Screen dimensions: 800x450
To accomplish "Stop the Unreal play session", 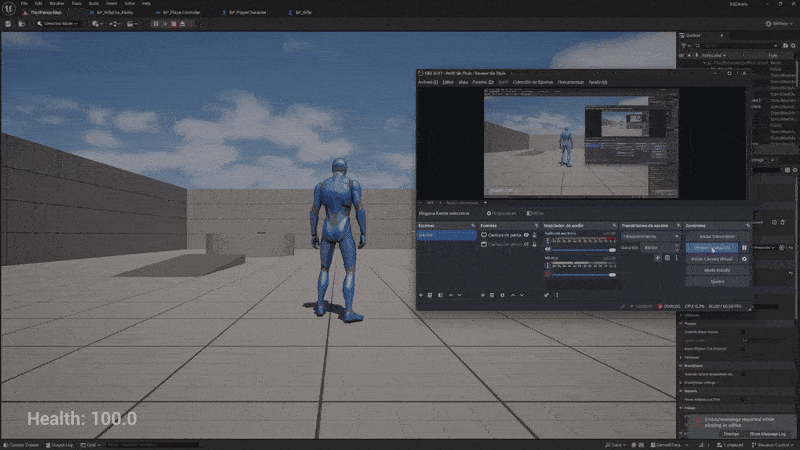I will click(173, 23).
